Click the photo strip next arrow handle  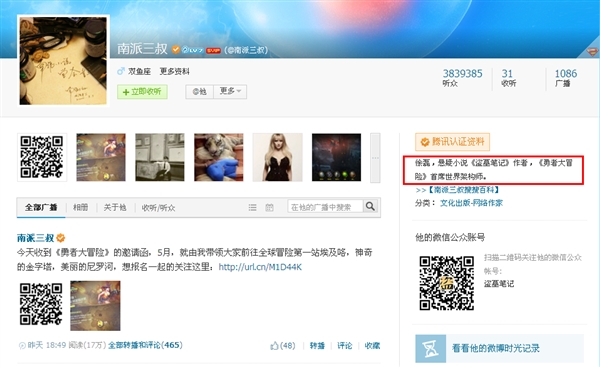click(375, 158)
